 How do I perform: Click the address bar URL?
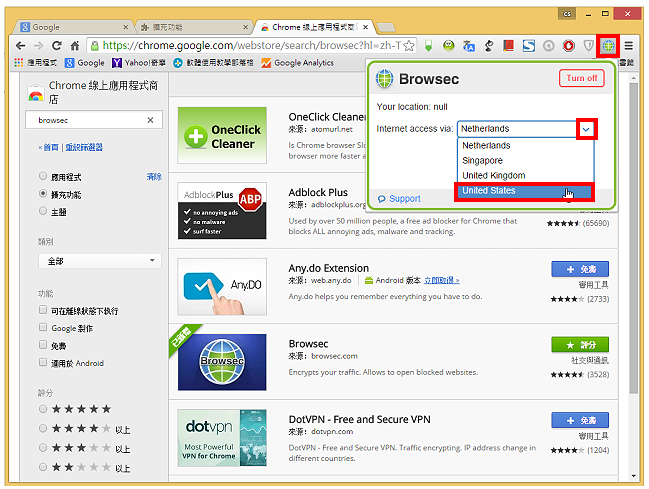tap(252, 46)
